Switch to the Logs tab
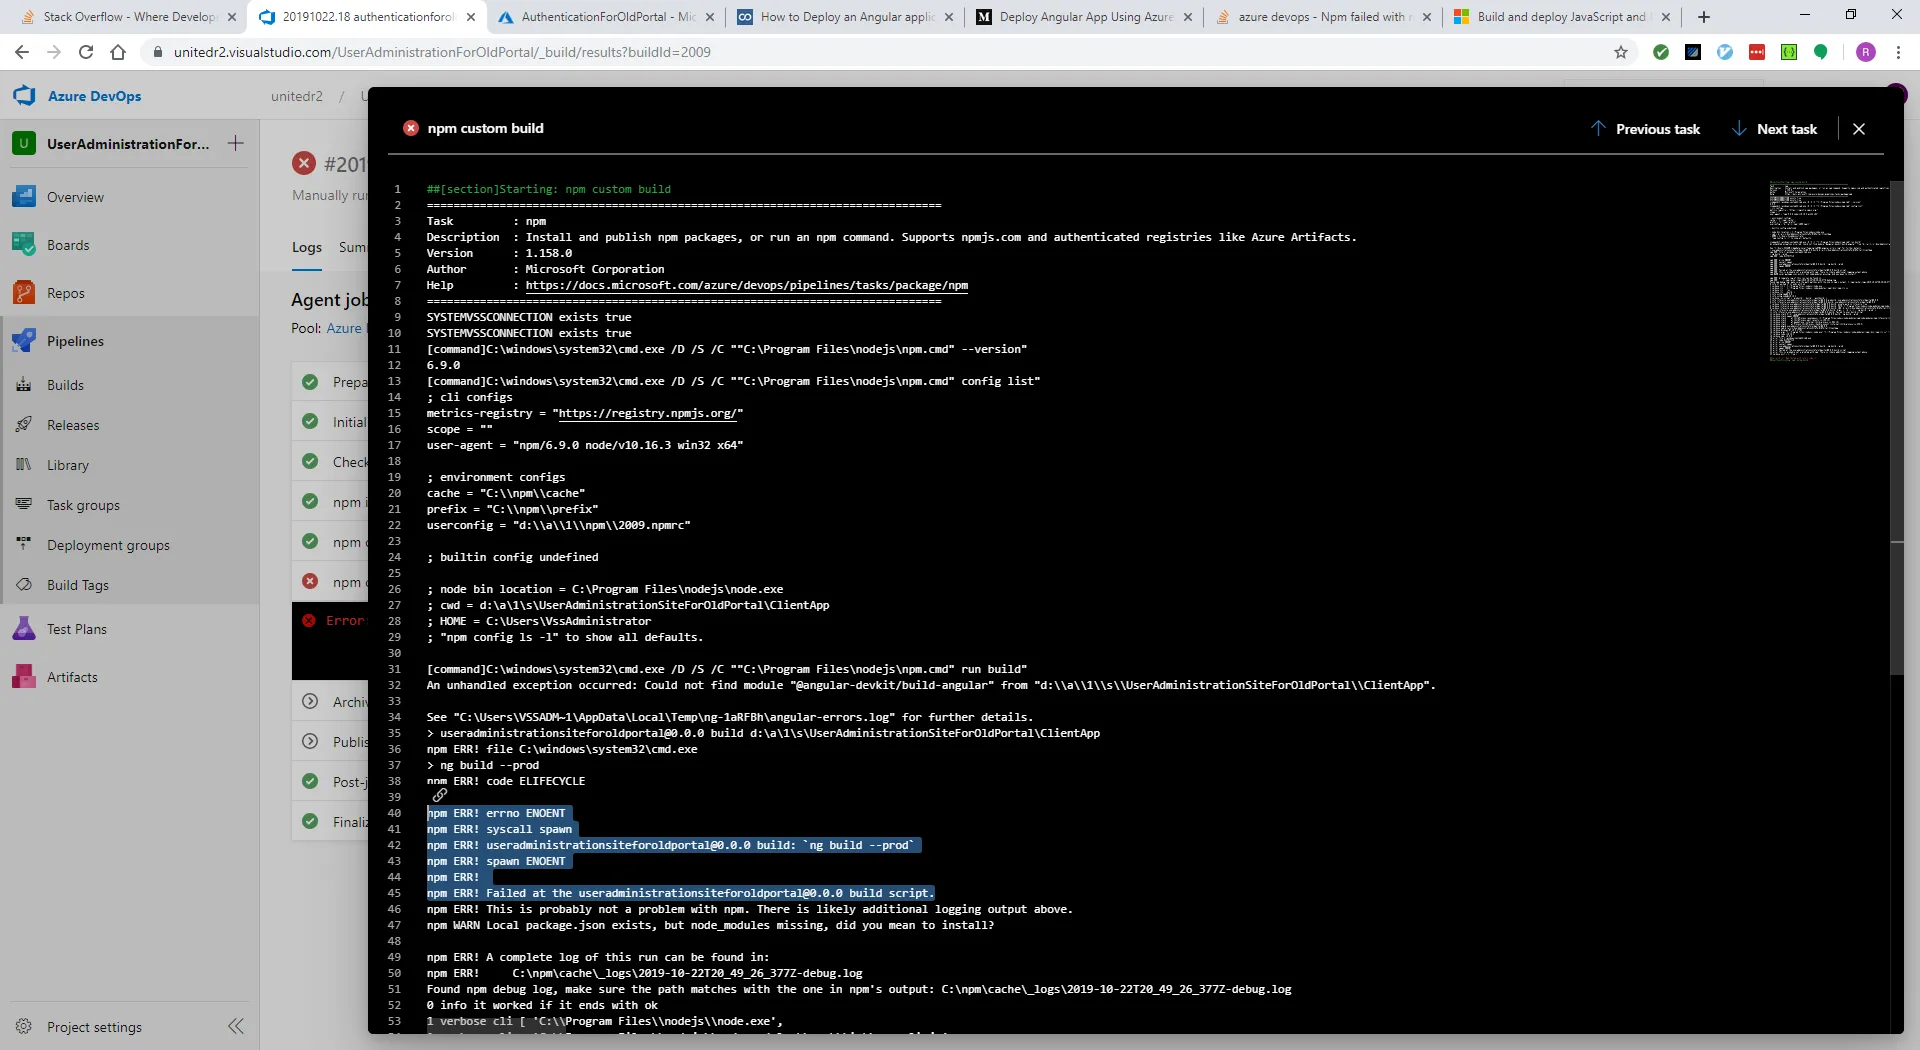Viewport: 1920px width, 1050px height. point(307,247)
